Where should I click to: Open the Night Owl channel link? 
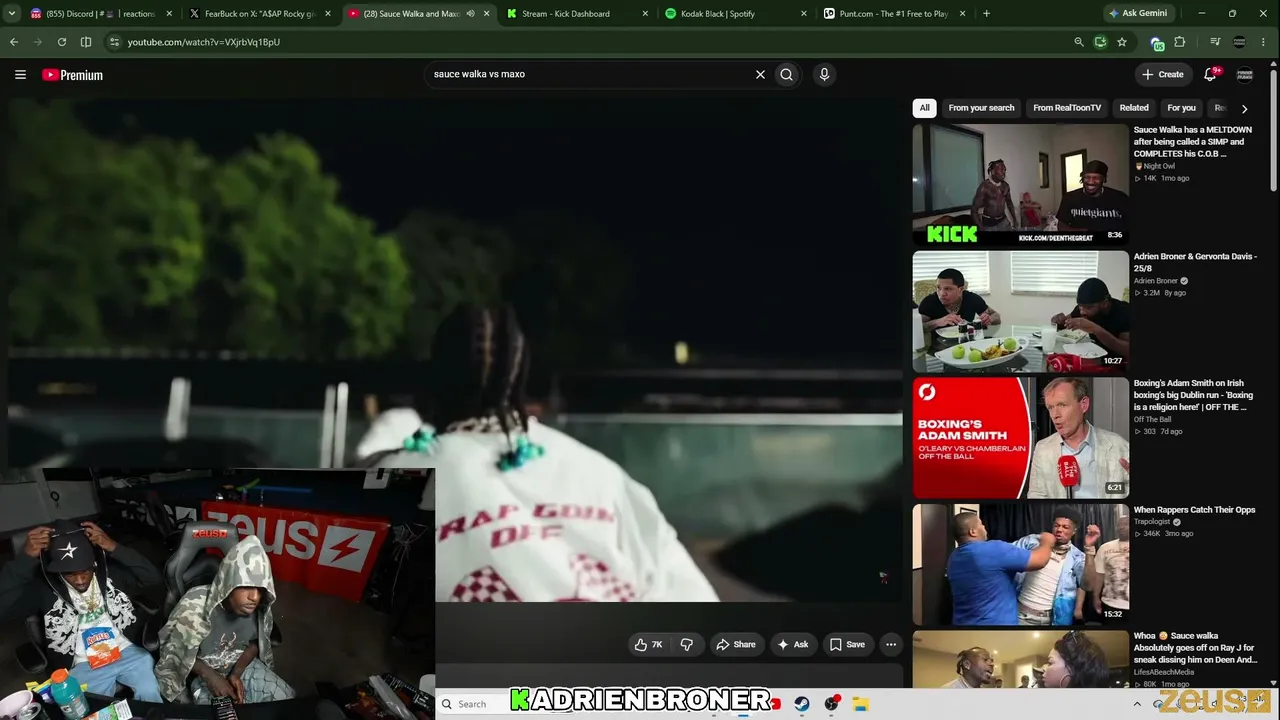point(1158,166)
